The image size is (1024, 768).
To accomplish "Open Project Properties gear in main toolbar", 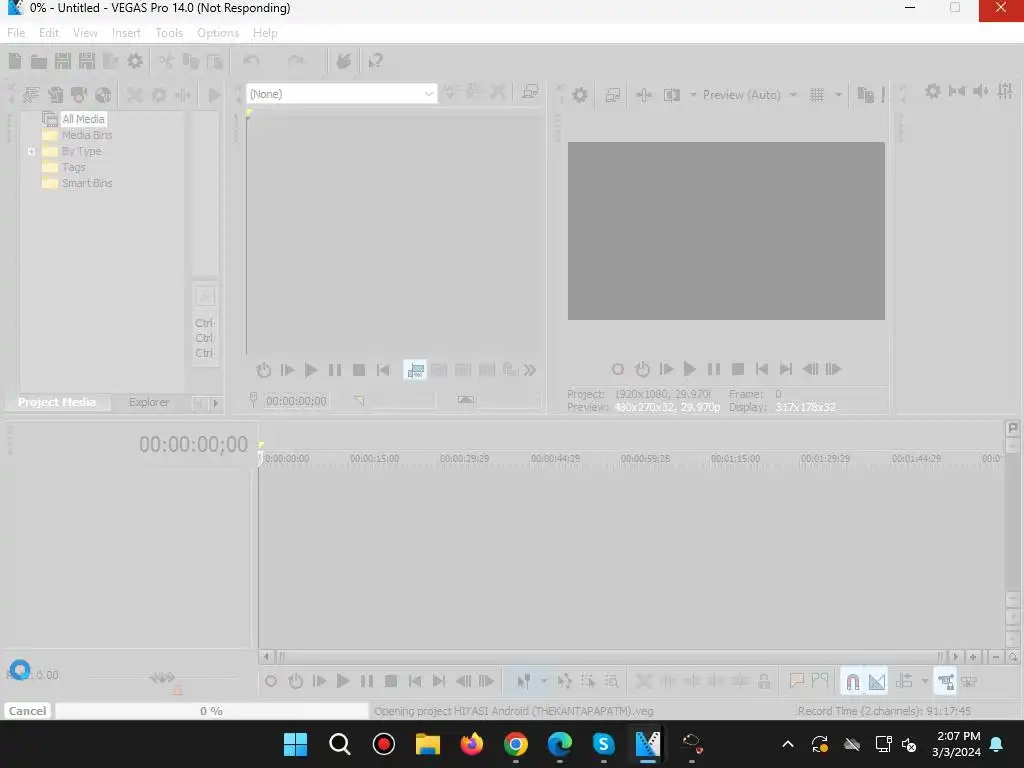I will pos(135,61).
